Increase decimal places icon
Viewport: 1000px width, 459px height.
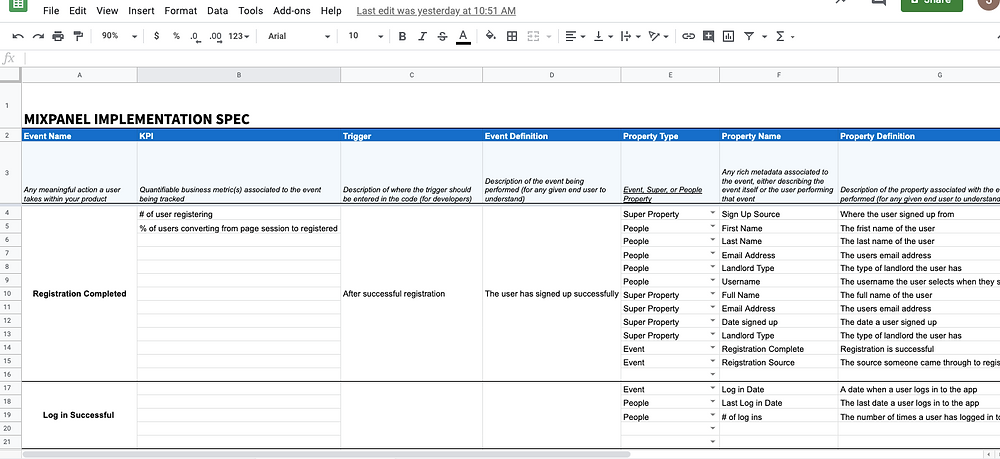[216, 37]
